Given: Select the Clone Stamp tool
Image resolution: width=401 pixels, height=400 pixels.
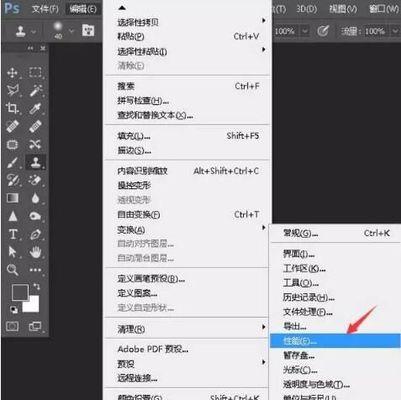Looking at the screenshot, I should (x=35, y=162).
